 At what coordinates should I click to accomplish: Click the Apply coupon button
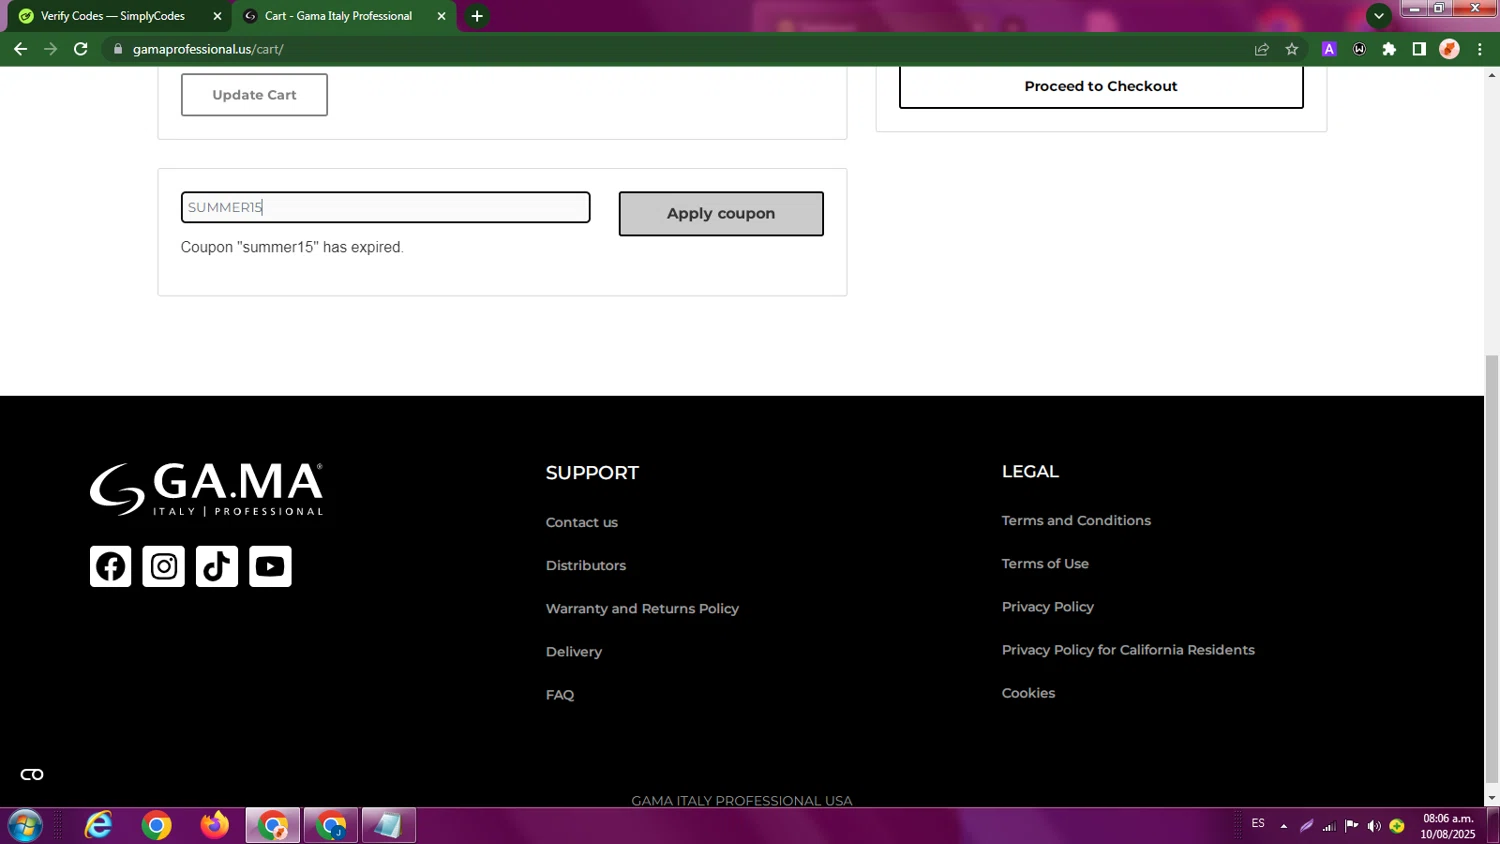(x=721, y=214)
